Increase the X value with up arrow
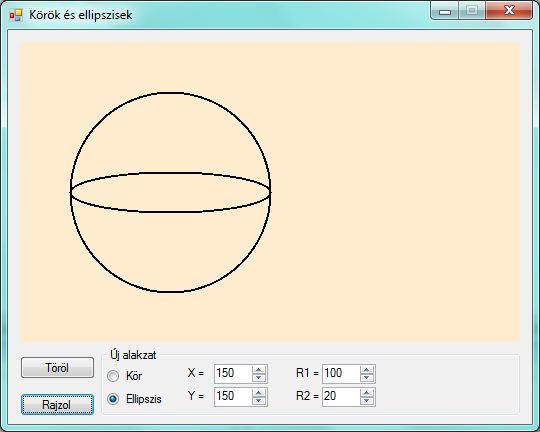The image size is (540, 432). tap(258, 370)
